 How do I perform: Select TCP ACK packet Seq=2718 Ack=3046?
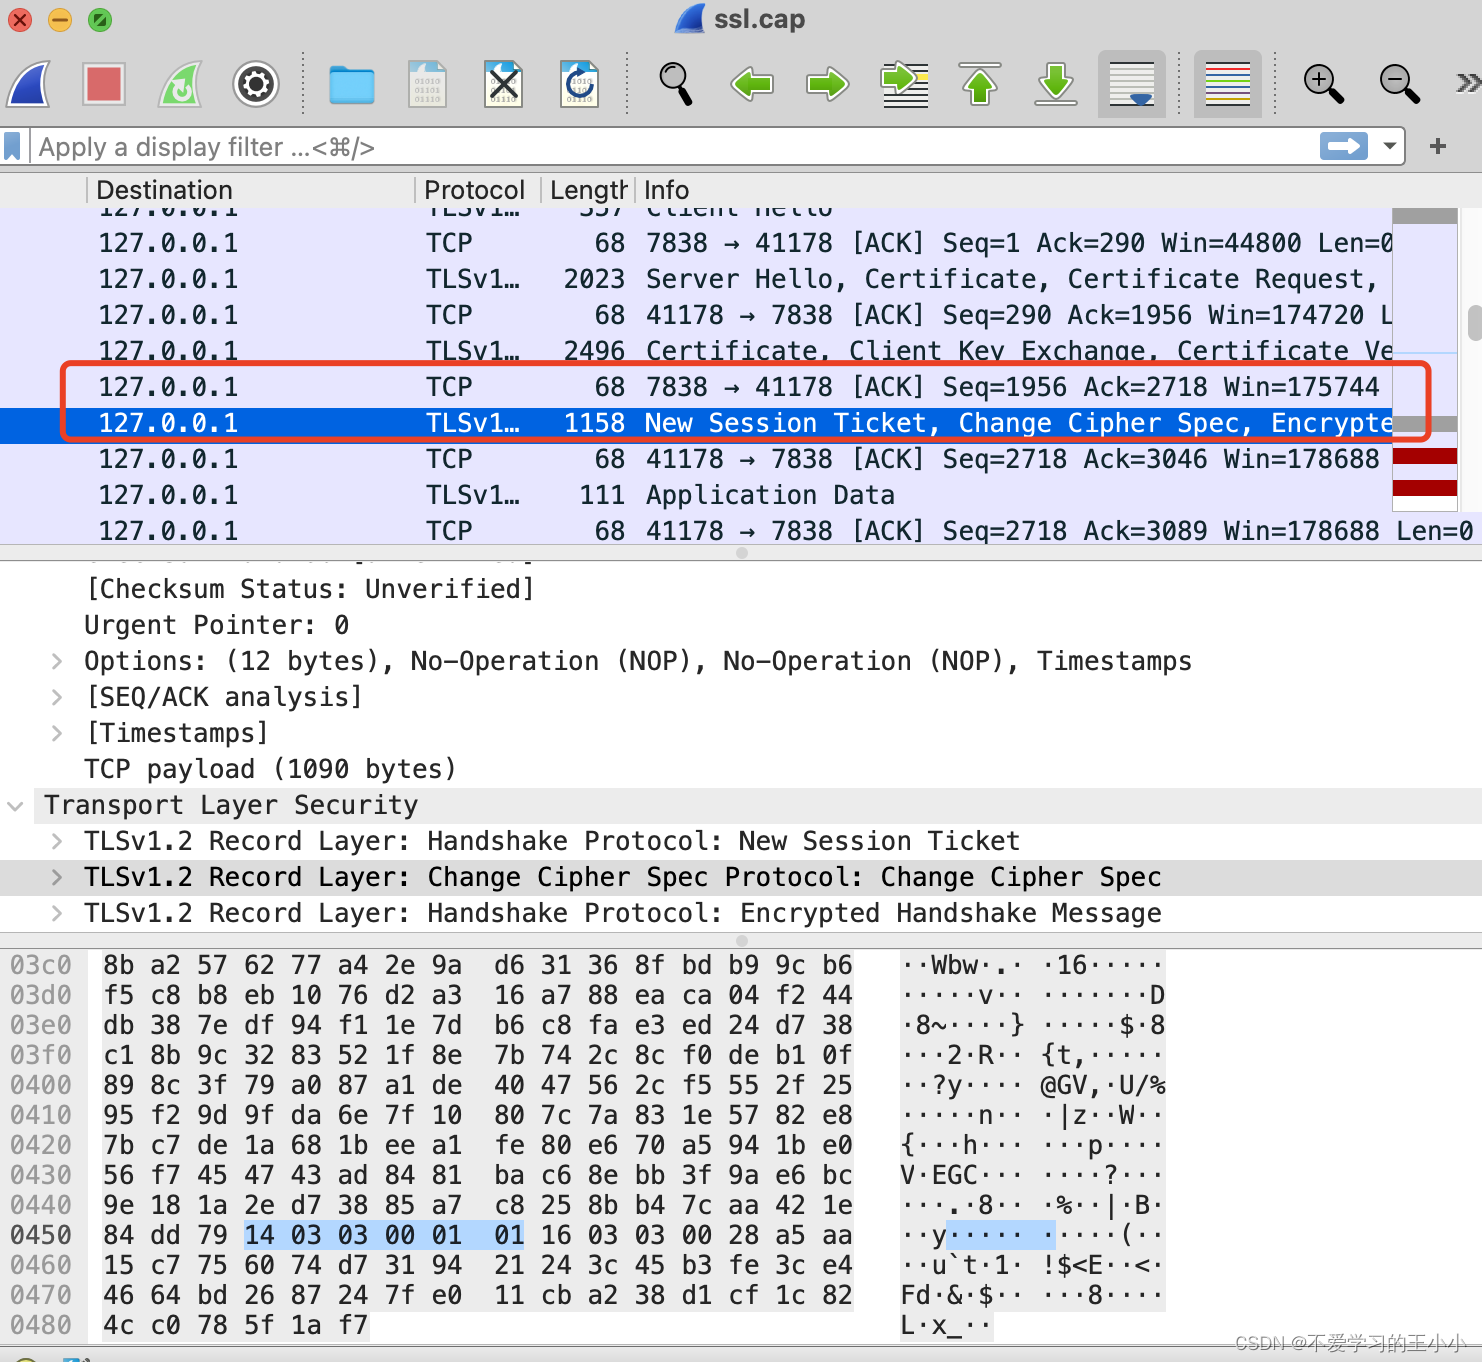[x=696, y=459]
